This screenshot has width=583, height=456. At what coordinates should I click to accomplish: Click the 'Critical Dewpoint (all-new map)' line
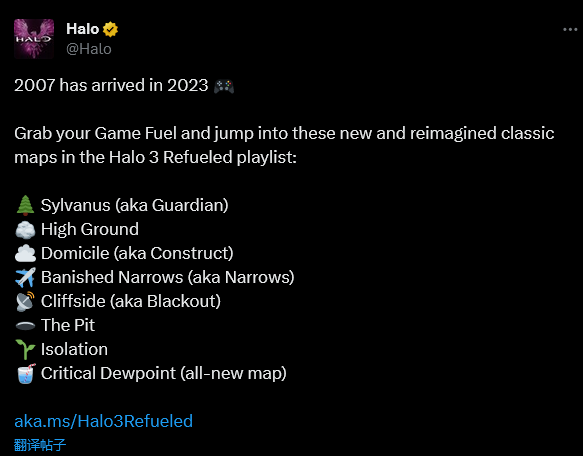(164, 373)
